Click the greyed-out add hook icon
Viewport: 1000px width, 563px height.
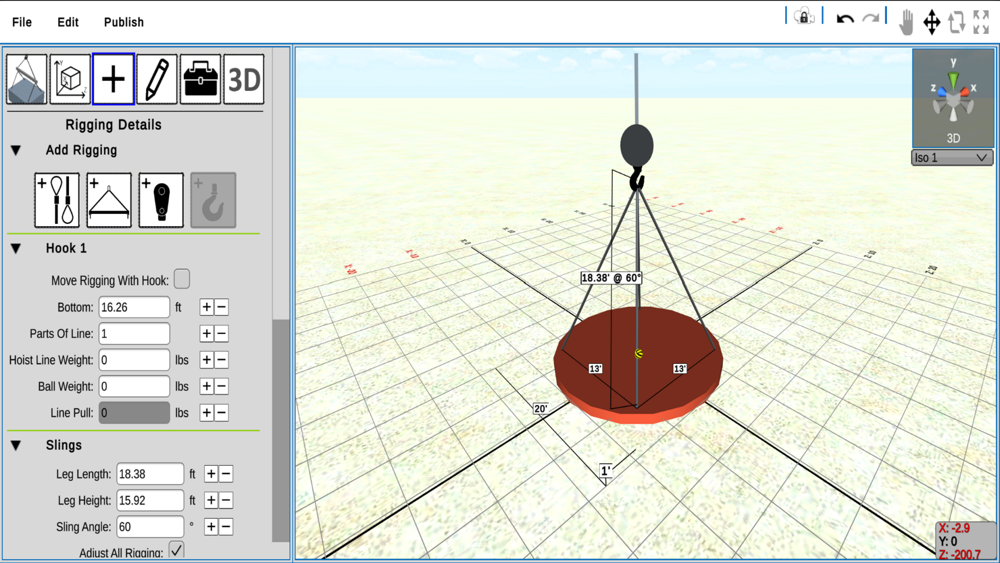(213, 200)
